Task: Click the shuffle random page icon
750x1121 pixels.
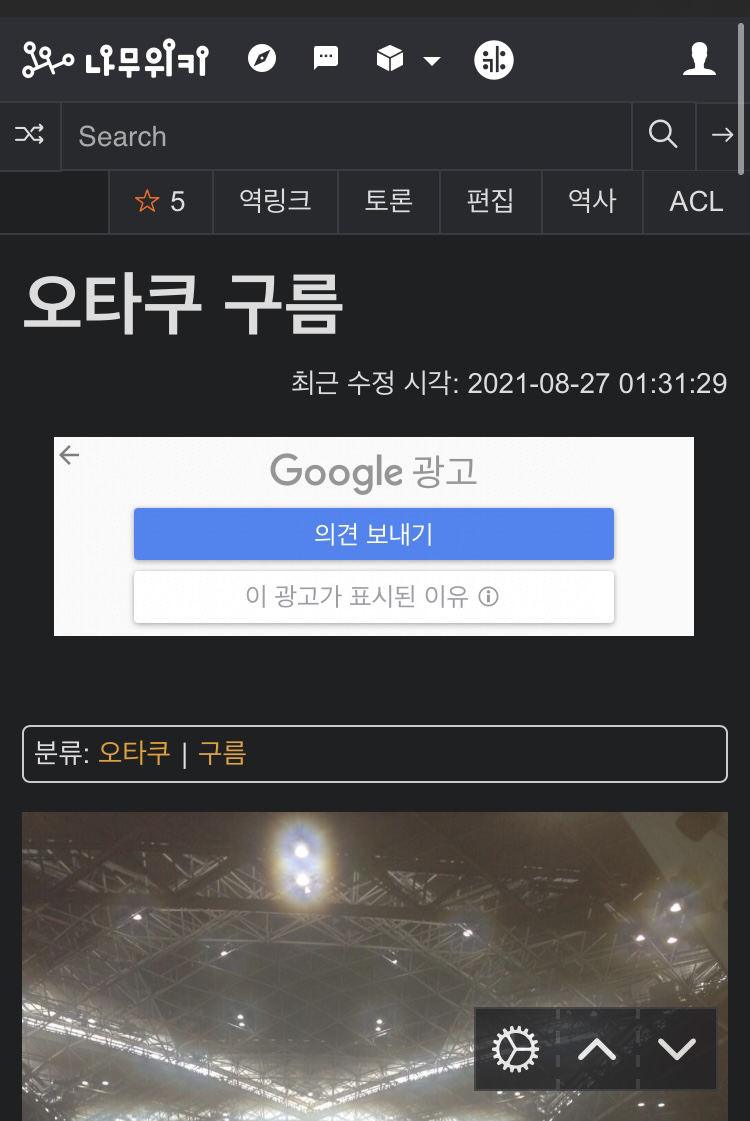Action: coord(29,134)
